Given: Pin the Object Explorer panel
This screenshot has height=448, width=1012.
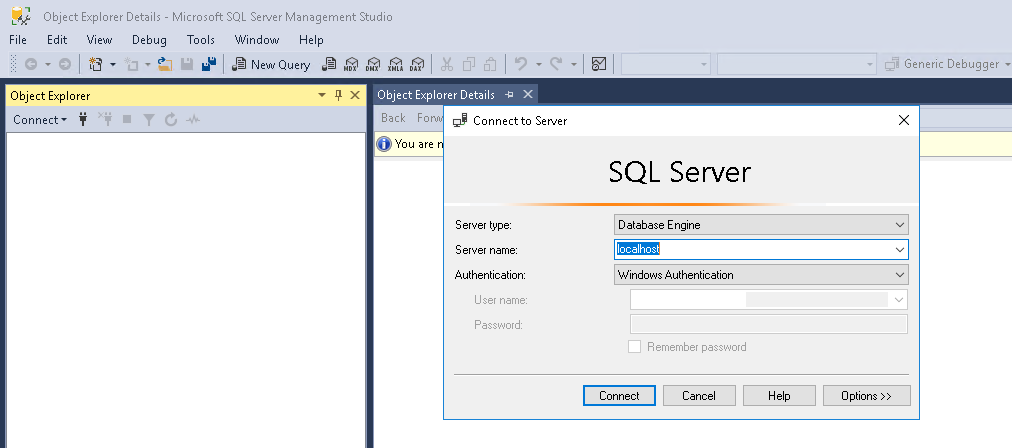Looking at the screenshot, I should point(338,95).
